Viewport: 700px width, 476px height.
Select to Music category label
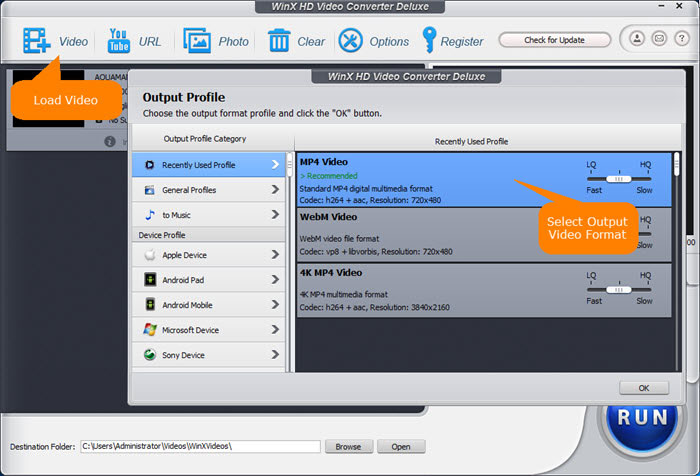pos(176,215)
